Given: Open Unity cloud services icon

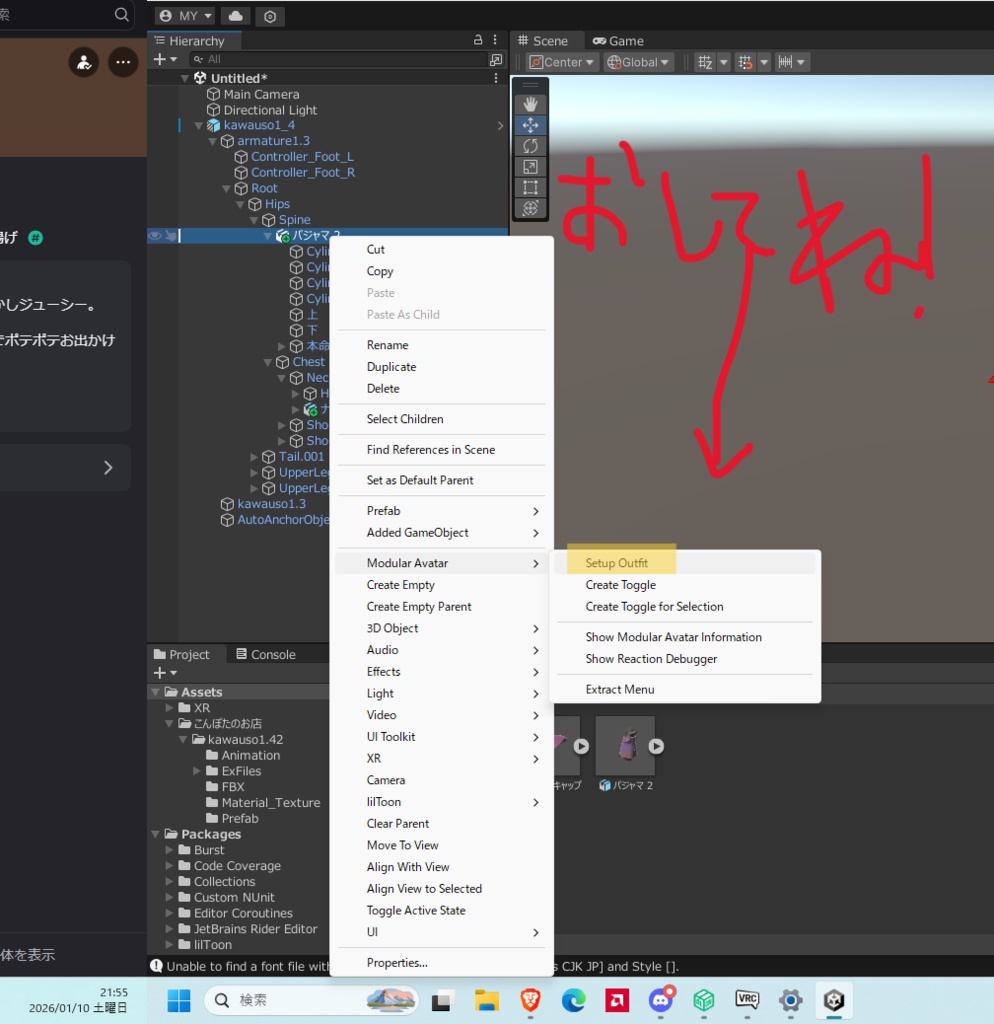Looking at the screenshot, I should pos(236,16).
